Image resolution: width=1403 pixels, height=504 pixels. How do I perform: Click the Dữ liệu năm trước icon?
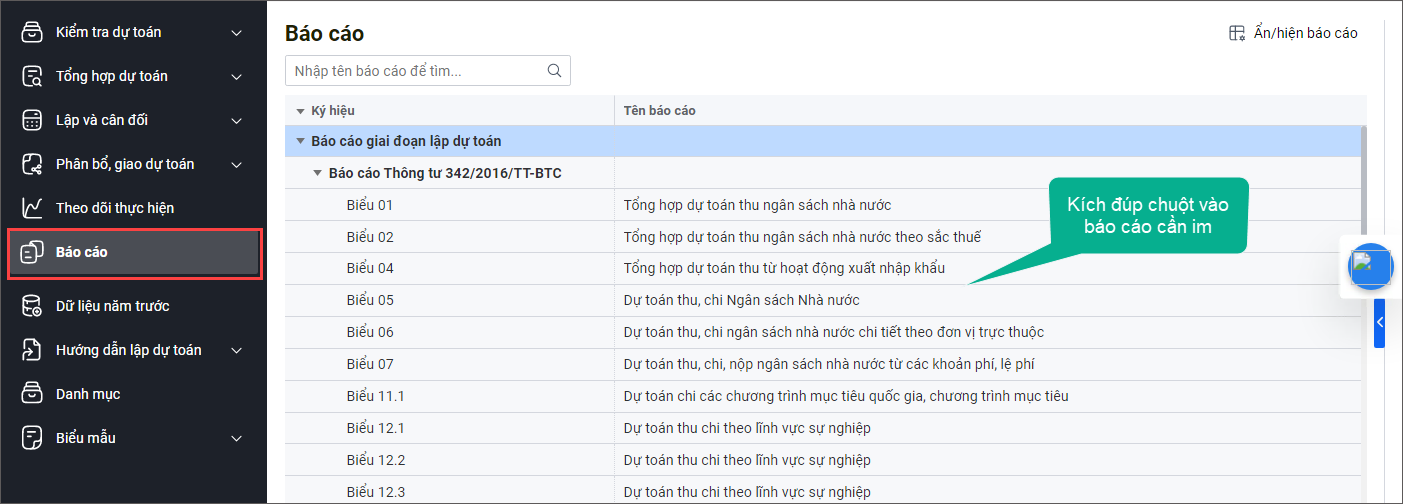[x=33, y=306]
